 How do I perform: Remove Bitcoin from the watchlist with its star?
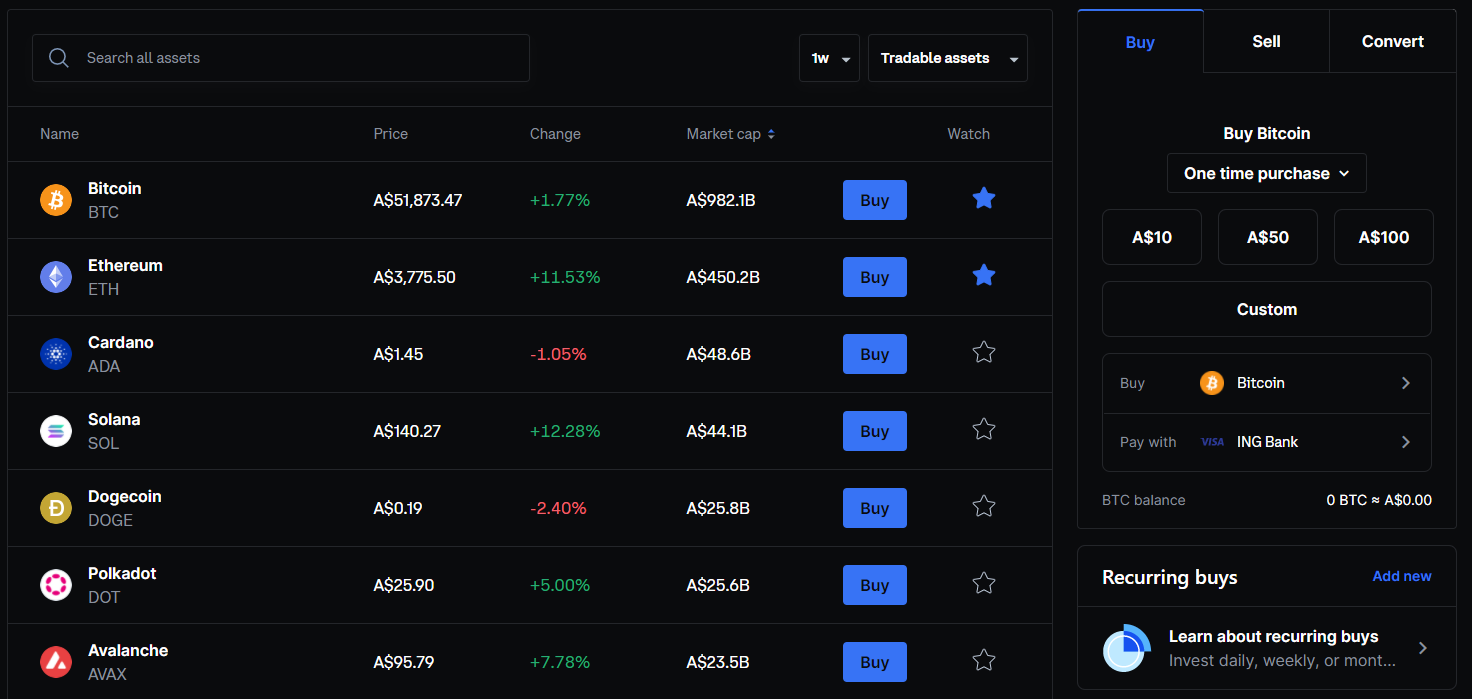pyautogui.click(x=984, y=199)
